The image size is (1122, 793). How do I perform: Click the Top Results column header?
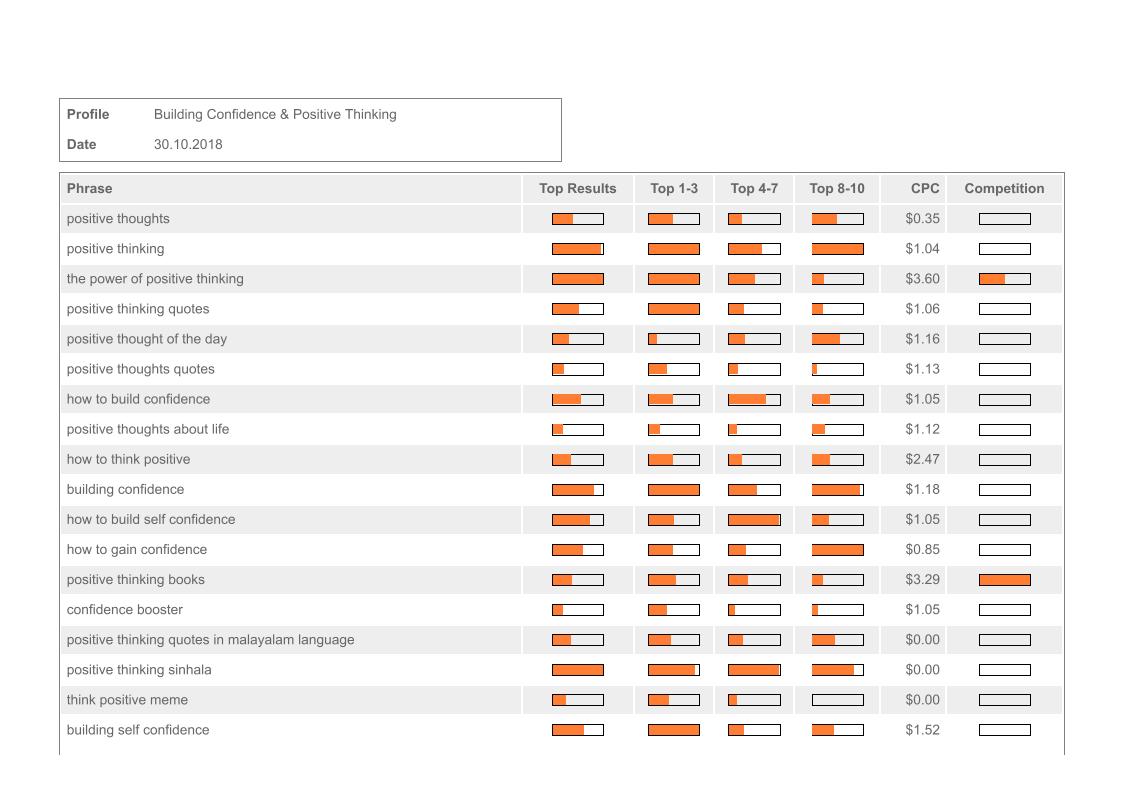click(x=577, y=188)
